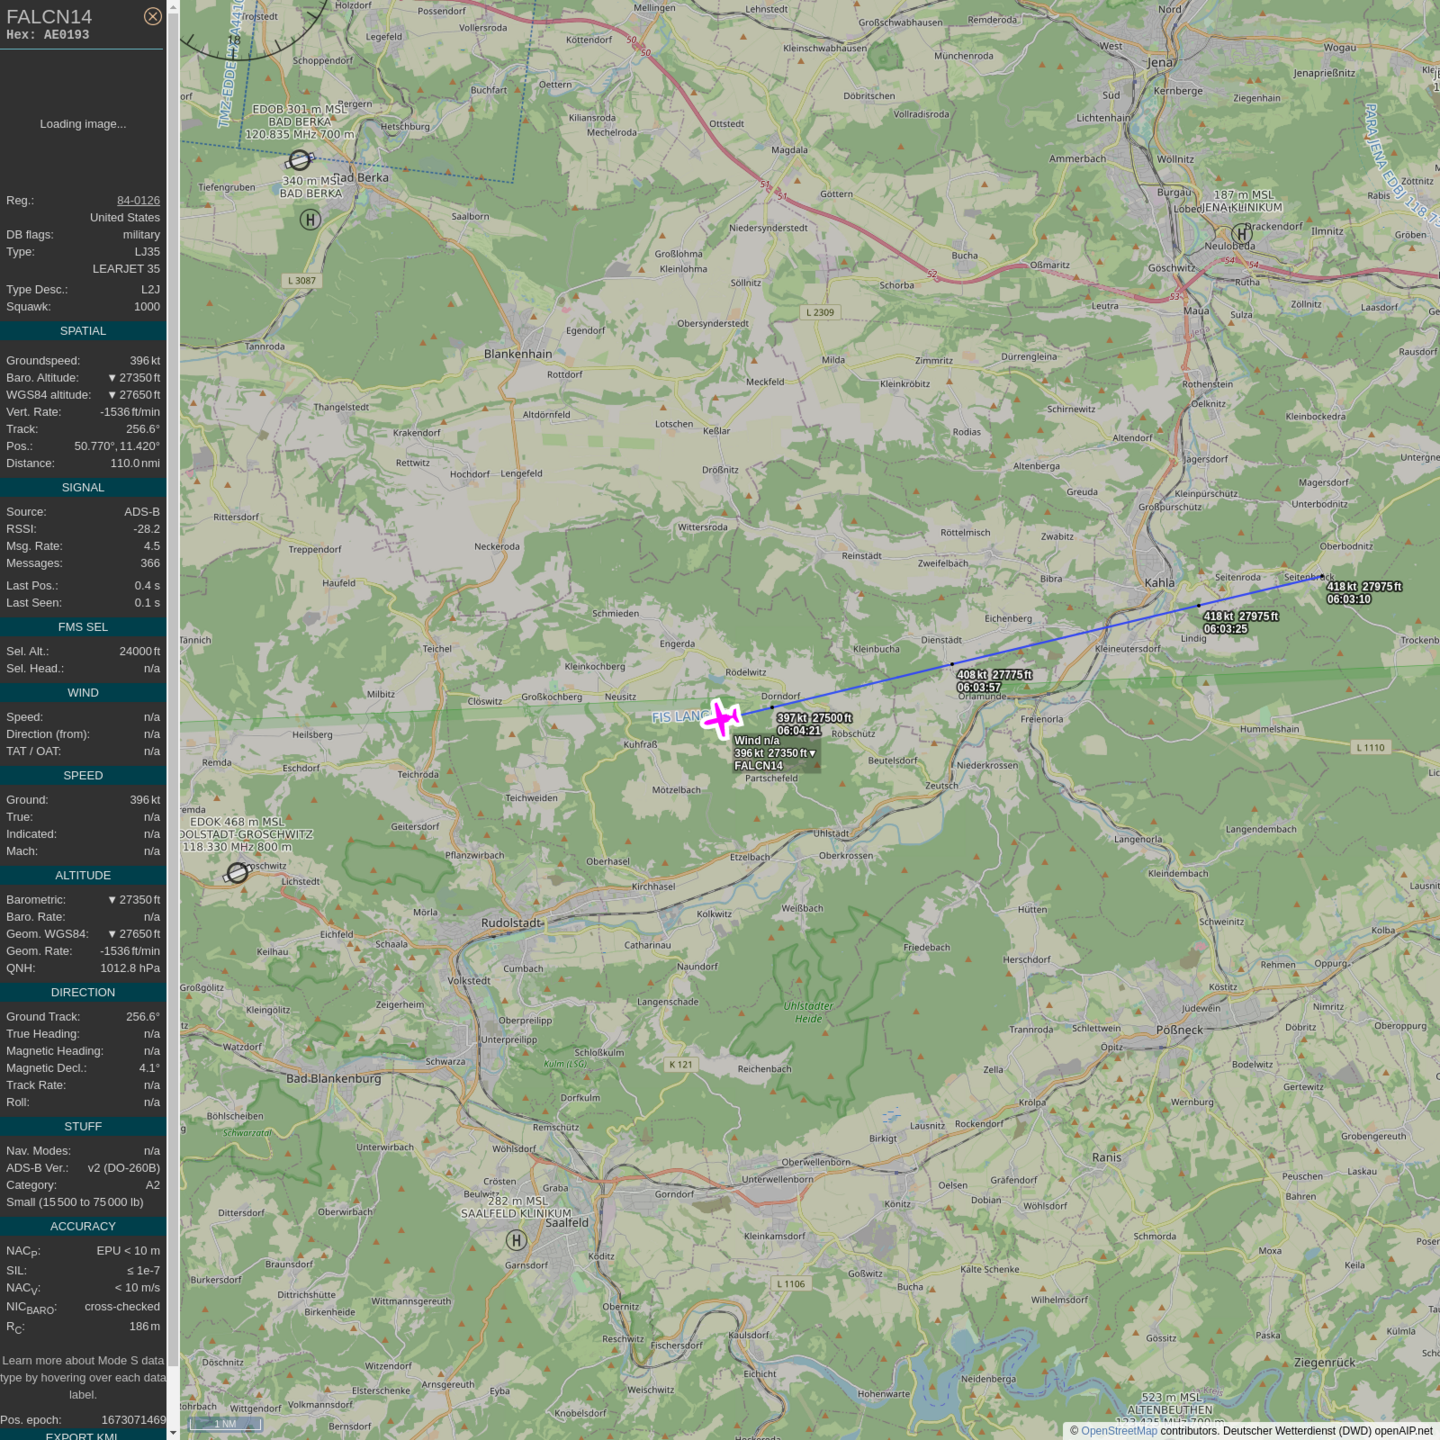Click the sidebar scrollbar down arrow
Image resolution: width=1440 pixels, height=1440 pixels.
pyautogui.click(x=173, y=1432)
